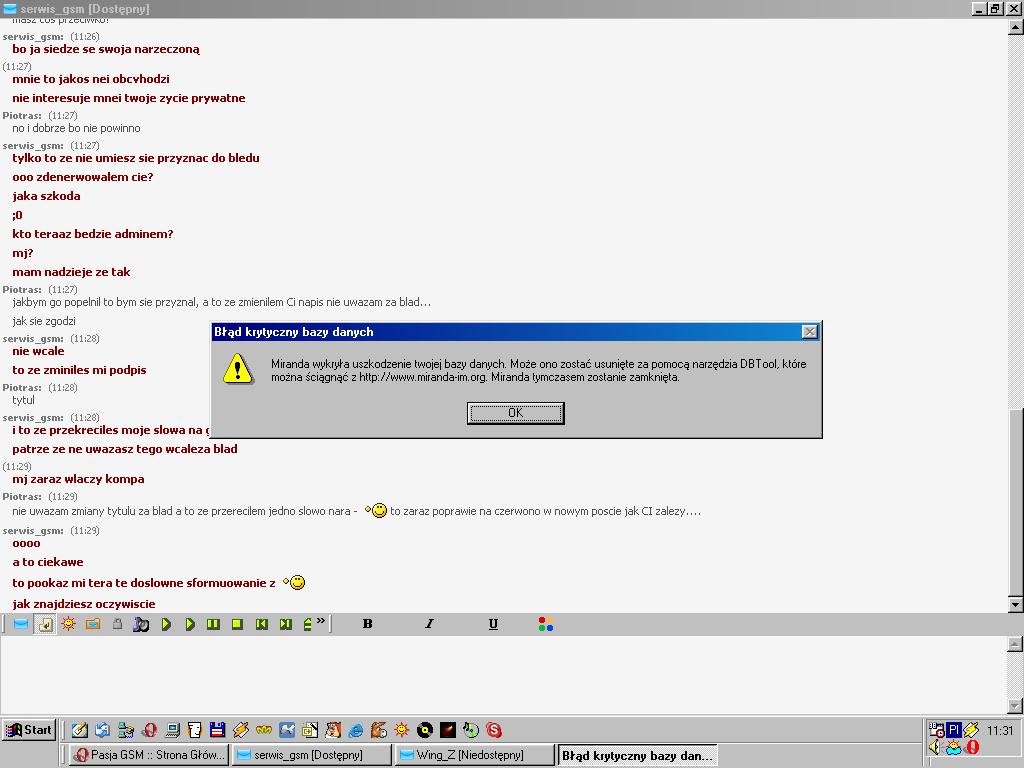Click the volume speaker tray icon

pyautogui.click(x=935, y=747)
